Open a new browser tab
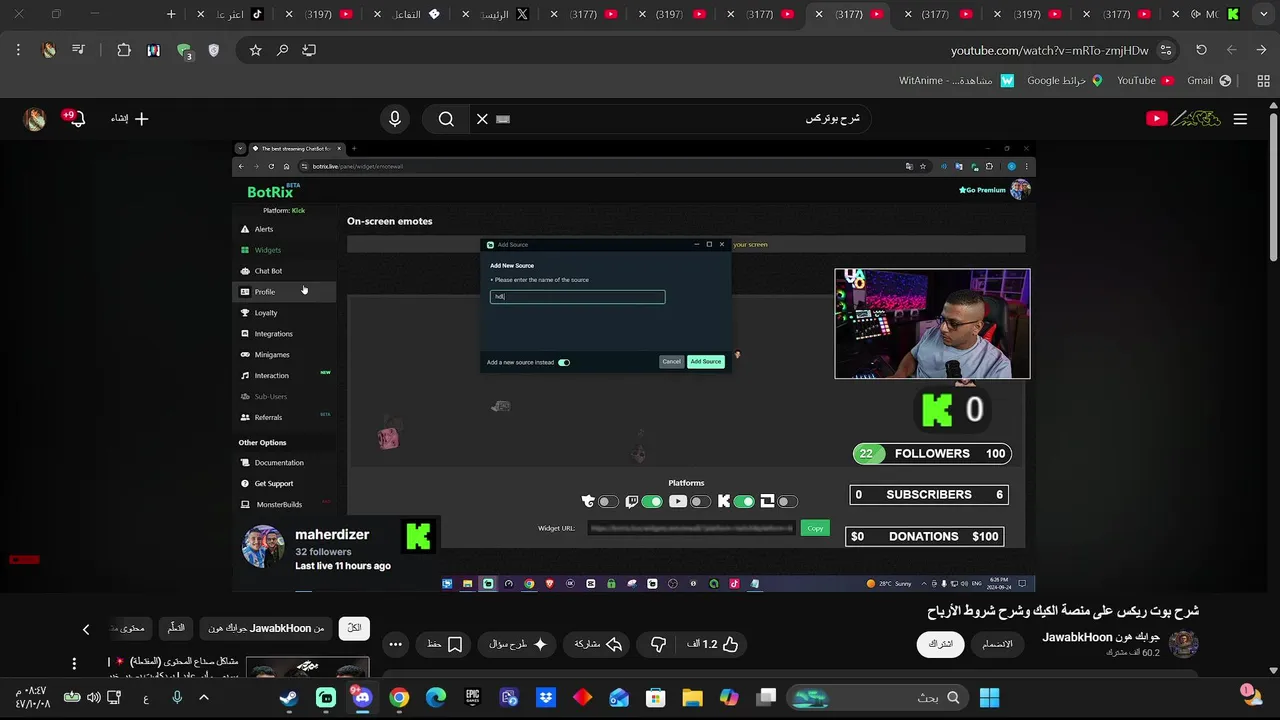 tap(171, 14)
